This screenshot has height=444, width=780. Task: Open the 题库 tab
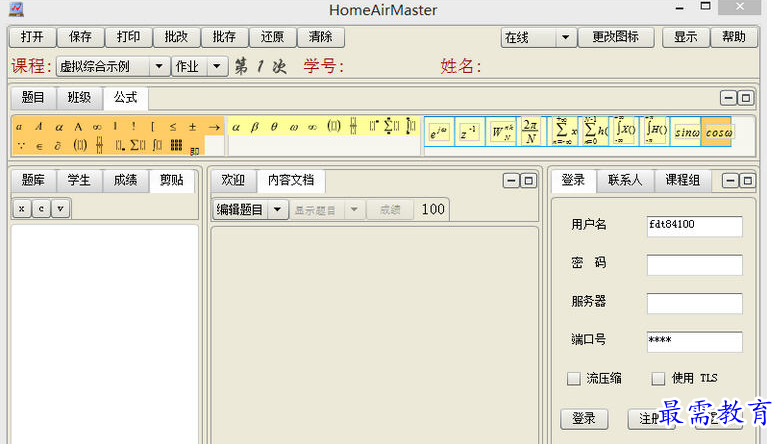33,180
